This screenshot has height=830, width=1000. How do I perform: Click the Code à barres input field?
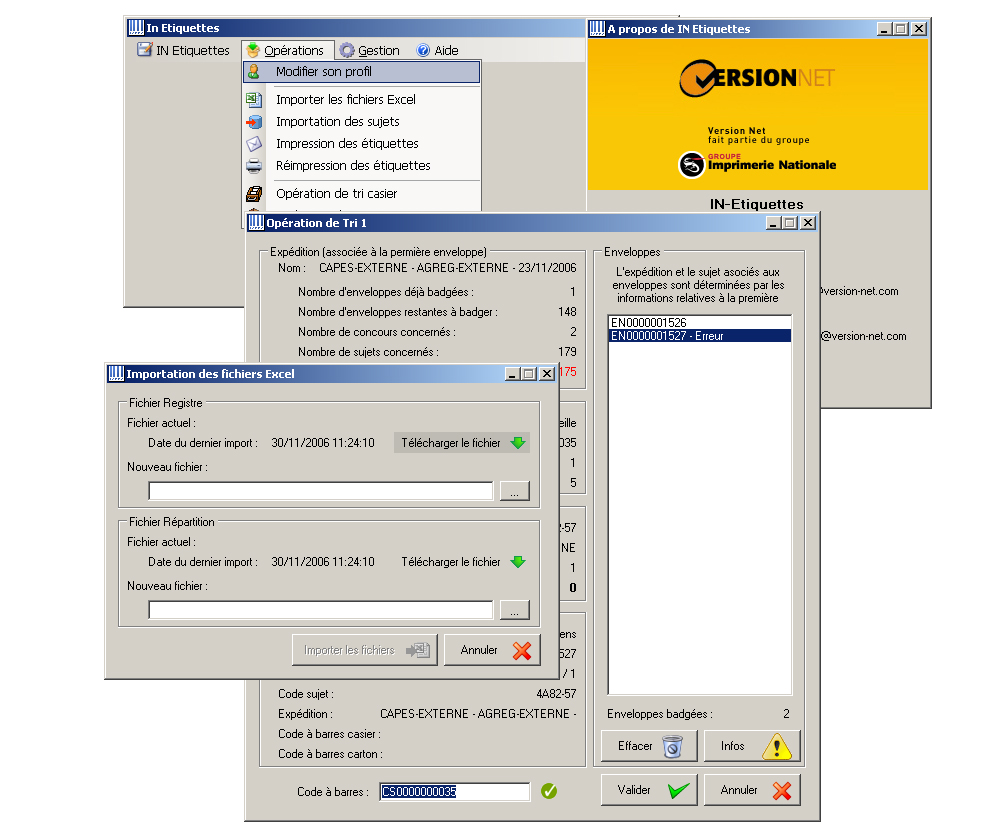454,792
